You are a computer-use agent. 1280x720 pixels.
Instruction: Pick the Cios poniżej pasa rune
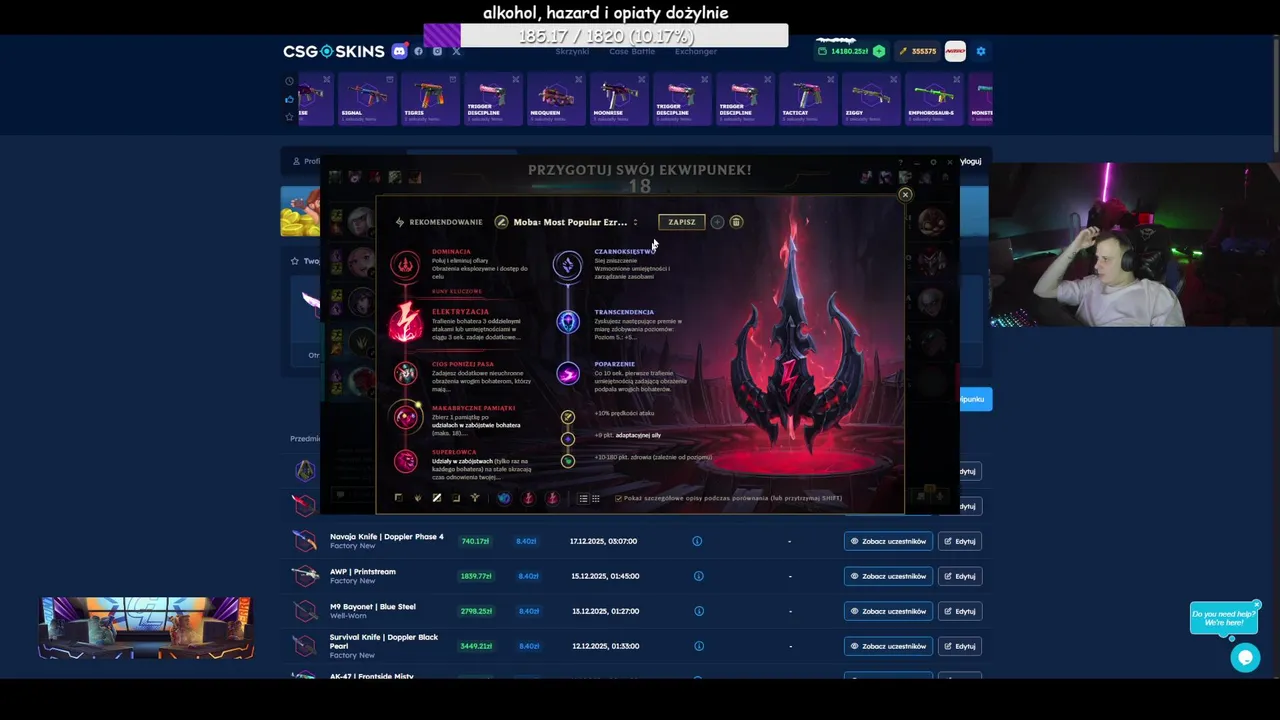405,373
